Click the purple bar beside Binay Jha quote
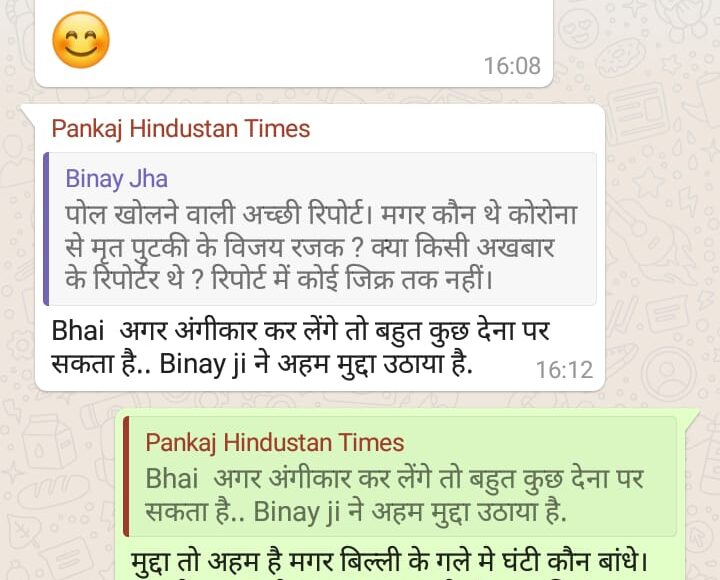720x580 pixels. pyautogui.click(x=46, y=229)
